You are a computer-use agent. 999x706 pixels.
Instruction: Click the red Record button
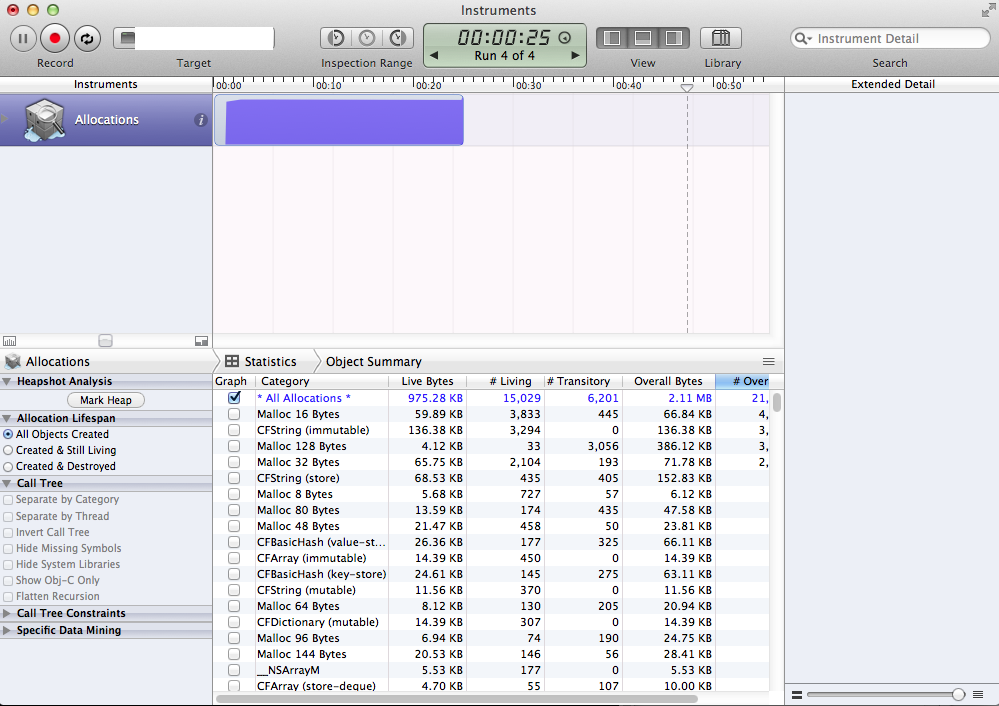(55, 38)
